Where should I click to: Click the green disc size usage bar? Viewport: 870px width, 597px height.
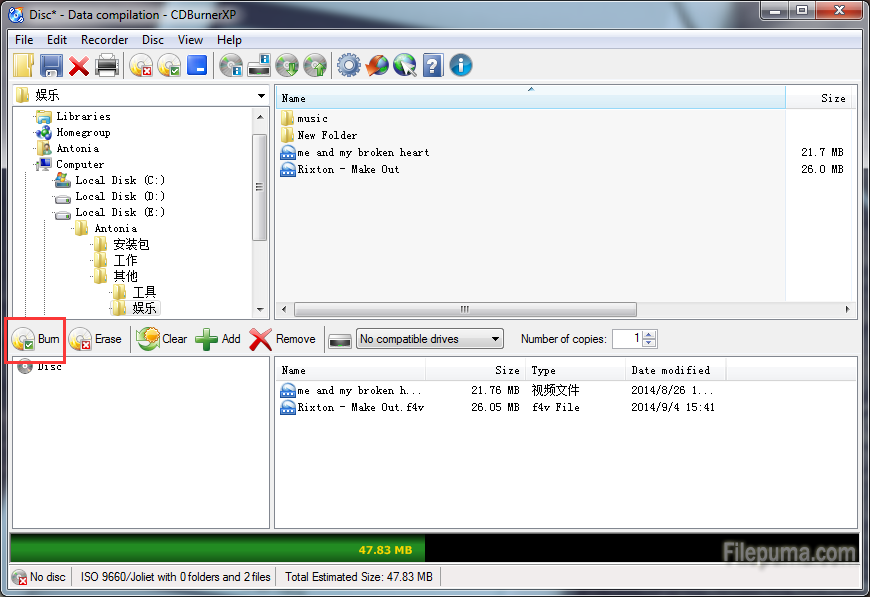point(217,549)
